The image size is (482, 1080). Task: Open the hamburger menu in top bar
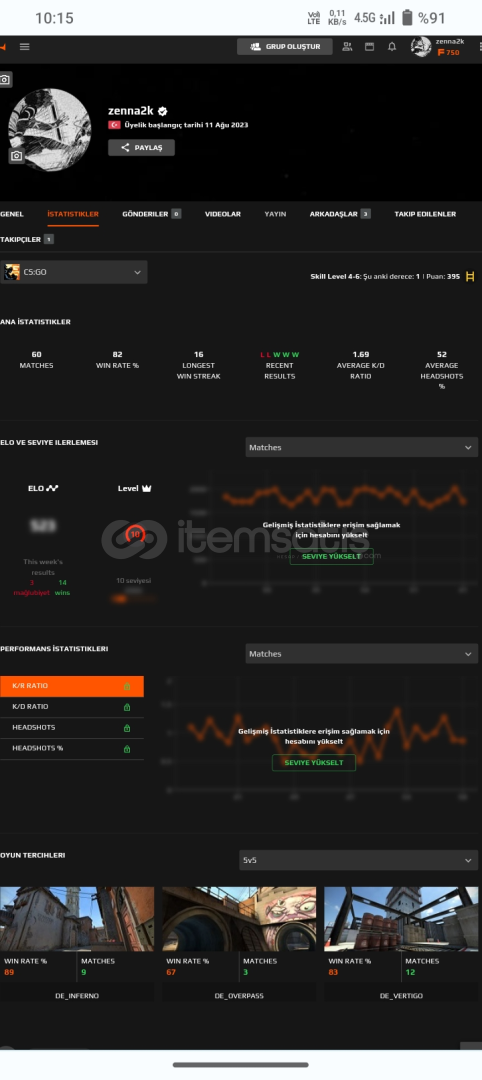coord(25,47)
